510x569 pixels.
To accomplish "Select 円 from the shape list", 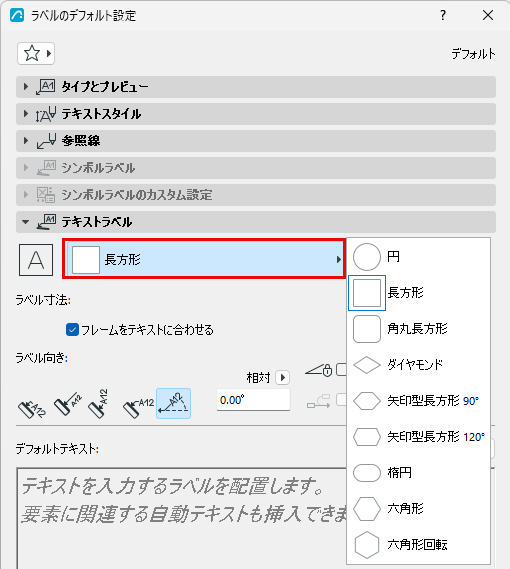I will (x=419, y=257).
